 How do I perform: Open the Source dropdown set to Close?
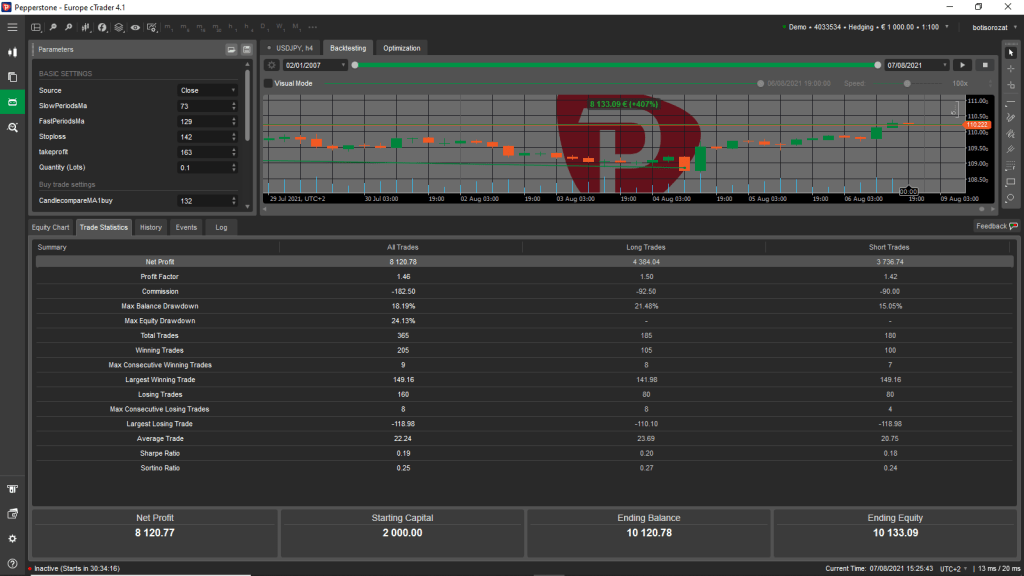point(208,90)
